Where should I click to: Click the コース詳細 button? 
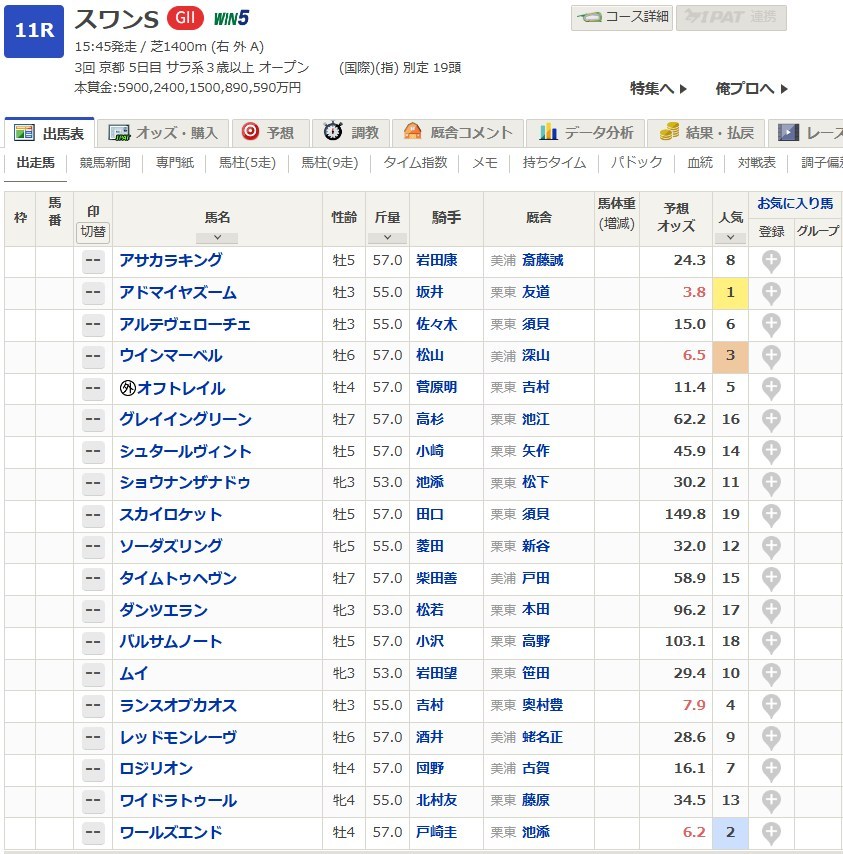[x=621, y=17]
